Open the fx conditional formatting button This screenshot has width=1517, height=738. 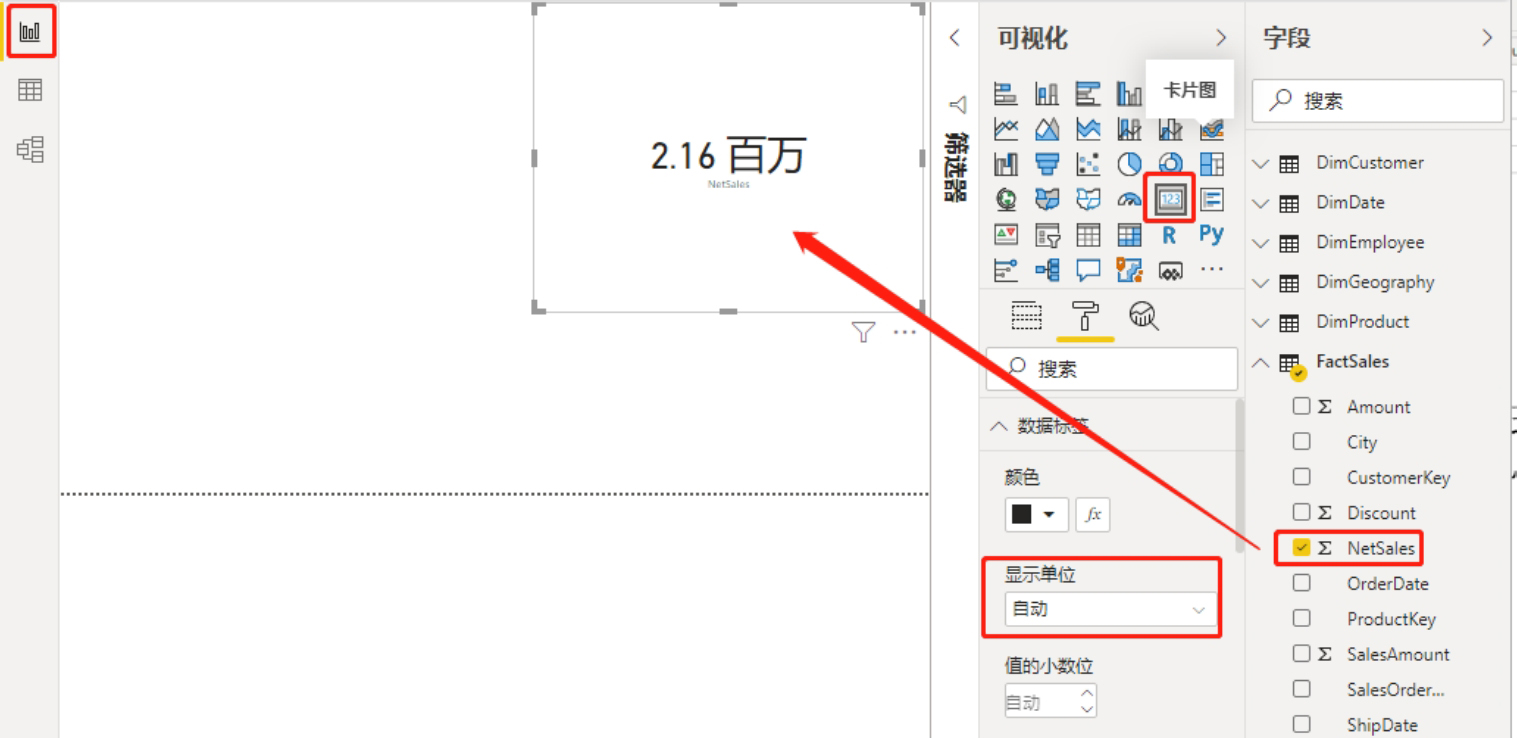click(1093, 514)
